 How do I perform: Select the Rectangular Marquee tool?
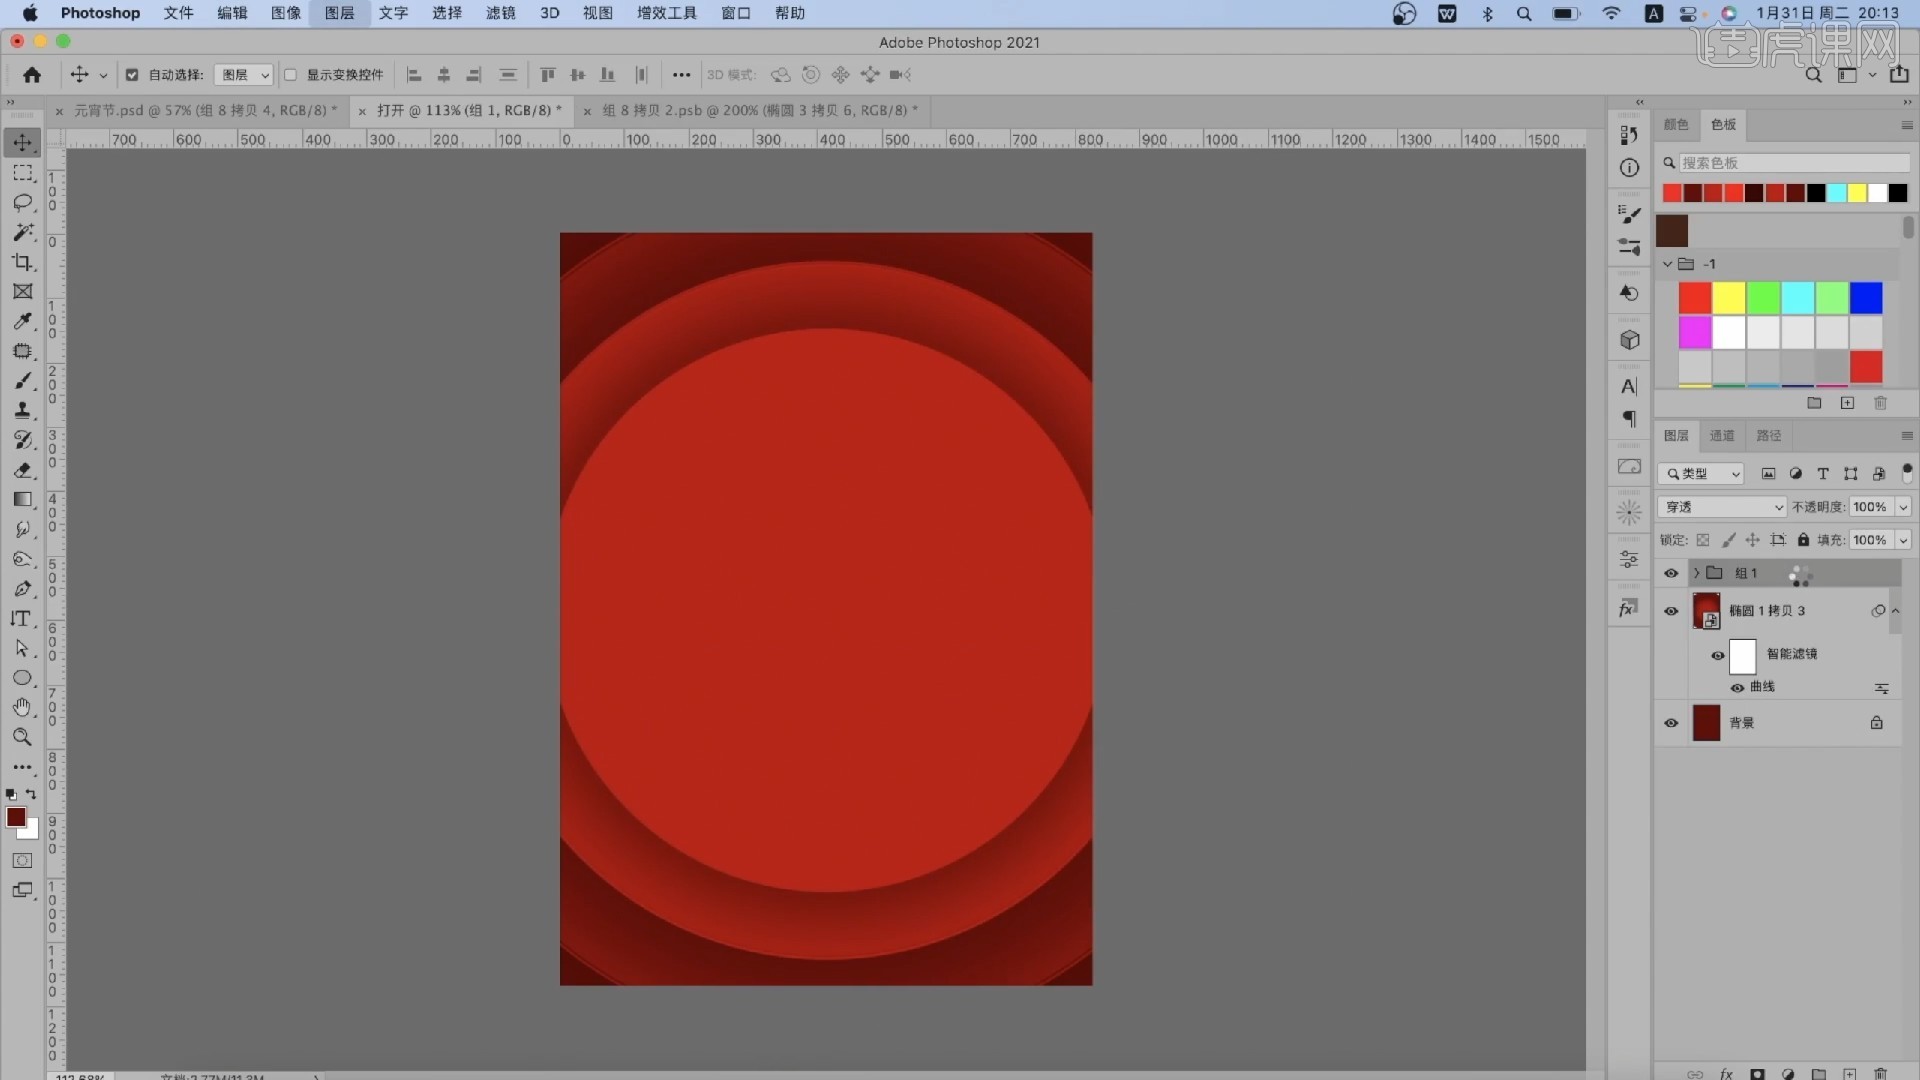[x=22, y=173]
